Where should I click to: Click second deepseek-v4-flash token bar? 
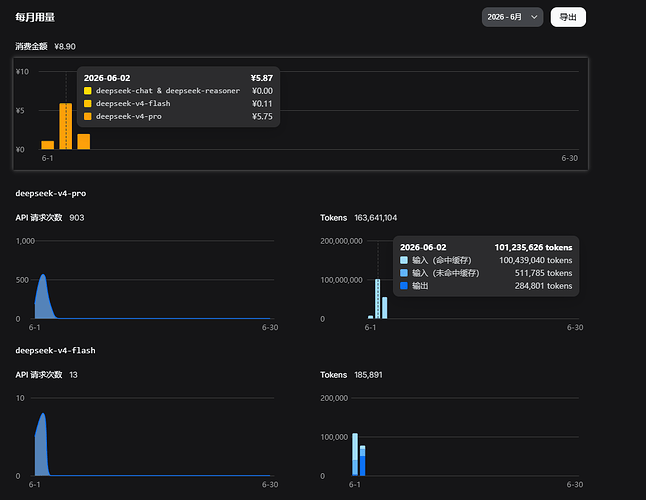363,460
